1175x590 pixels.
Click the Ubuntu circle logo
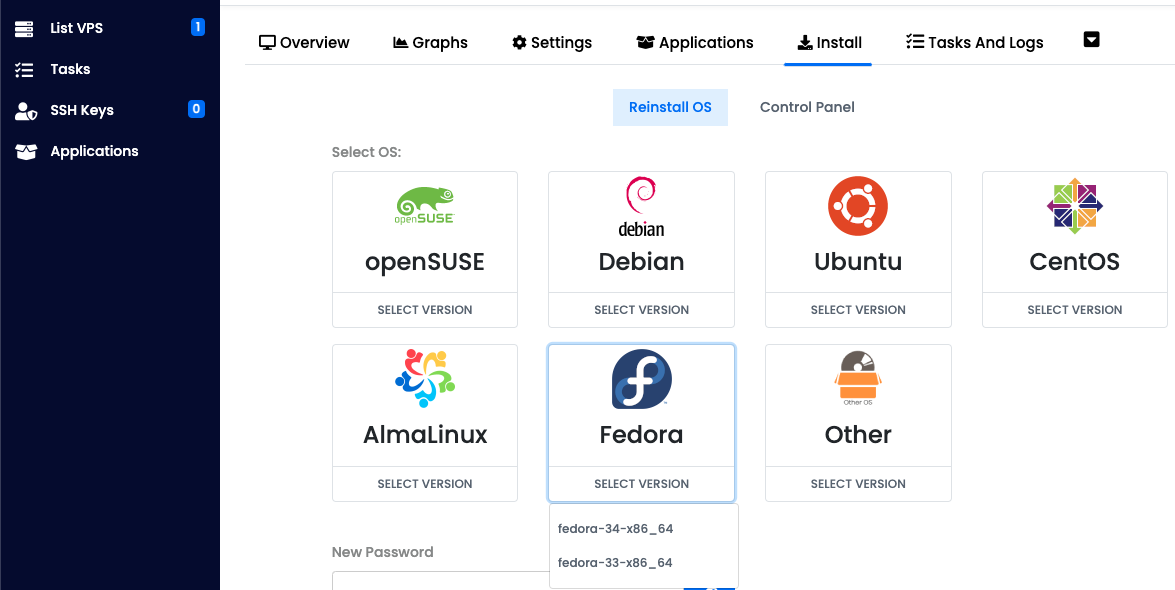(858, 206)
